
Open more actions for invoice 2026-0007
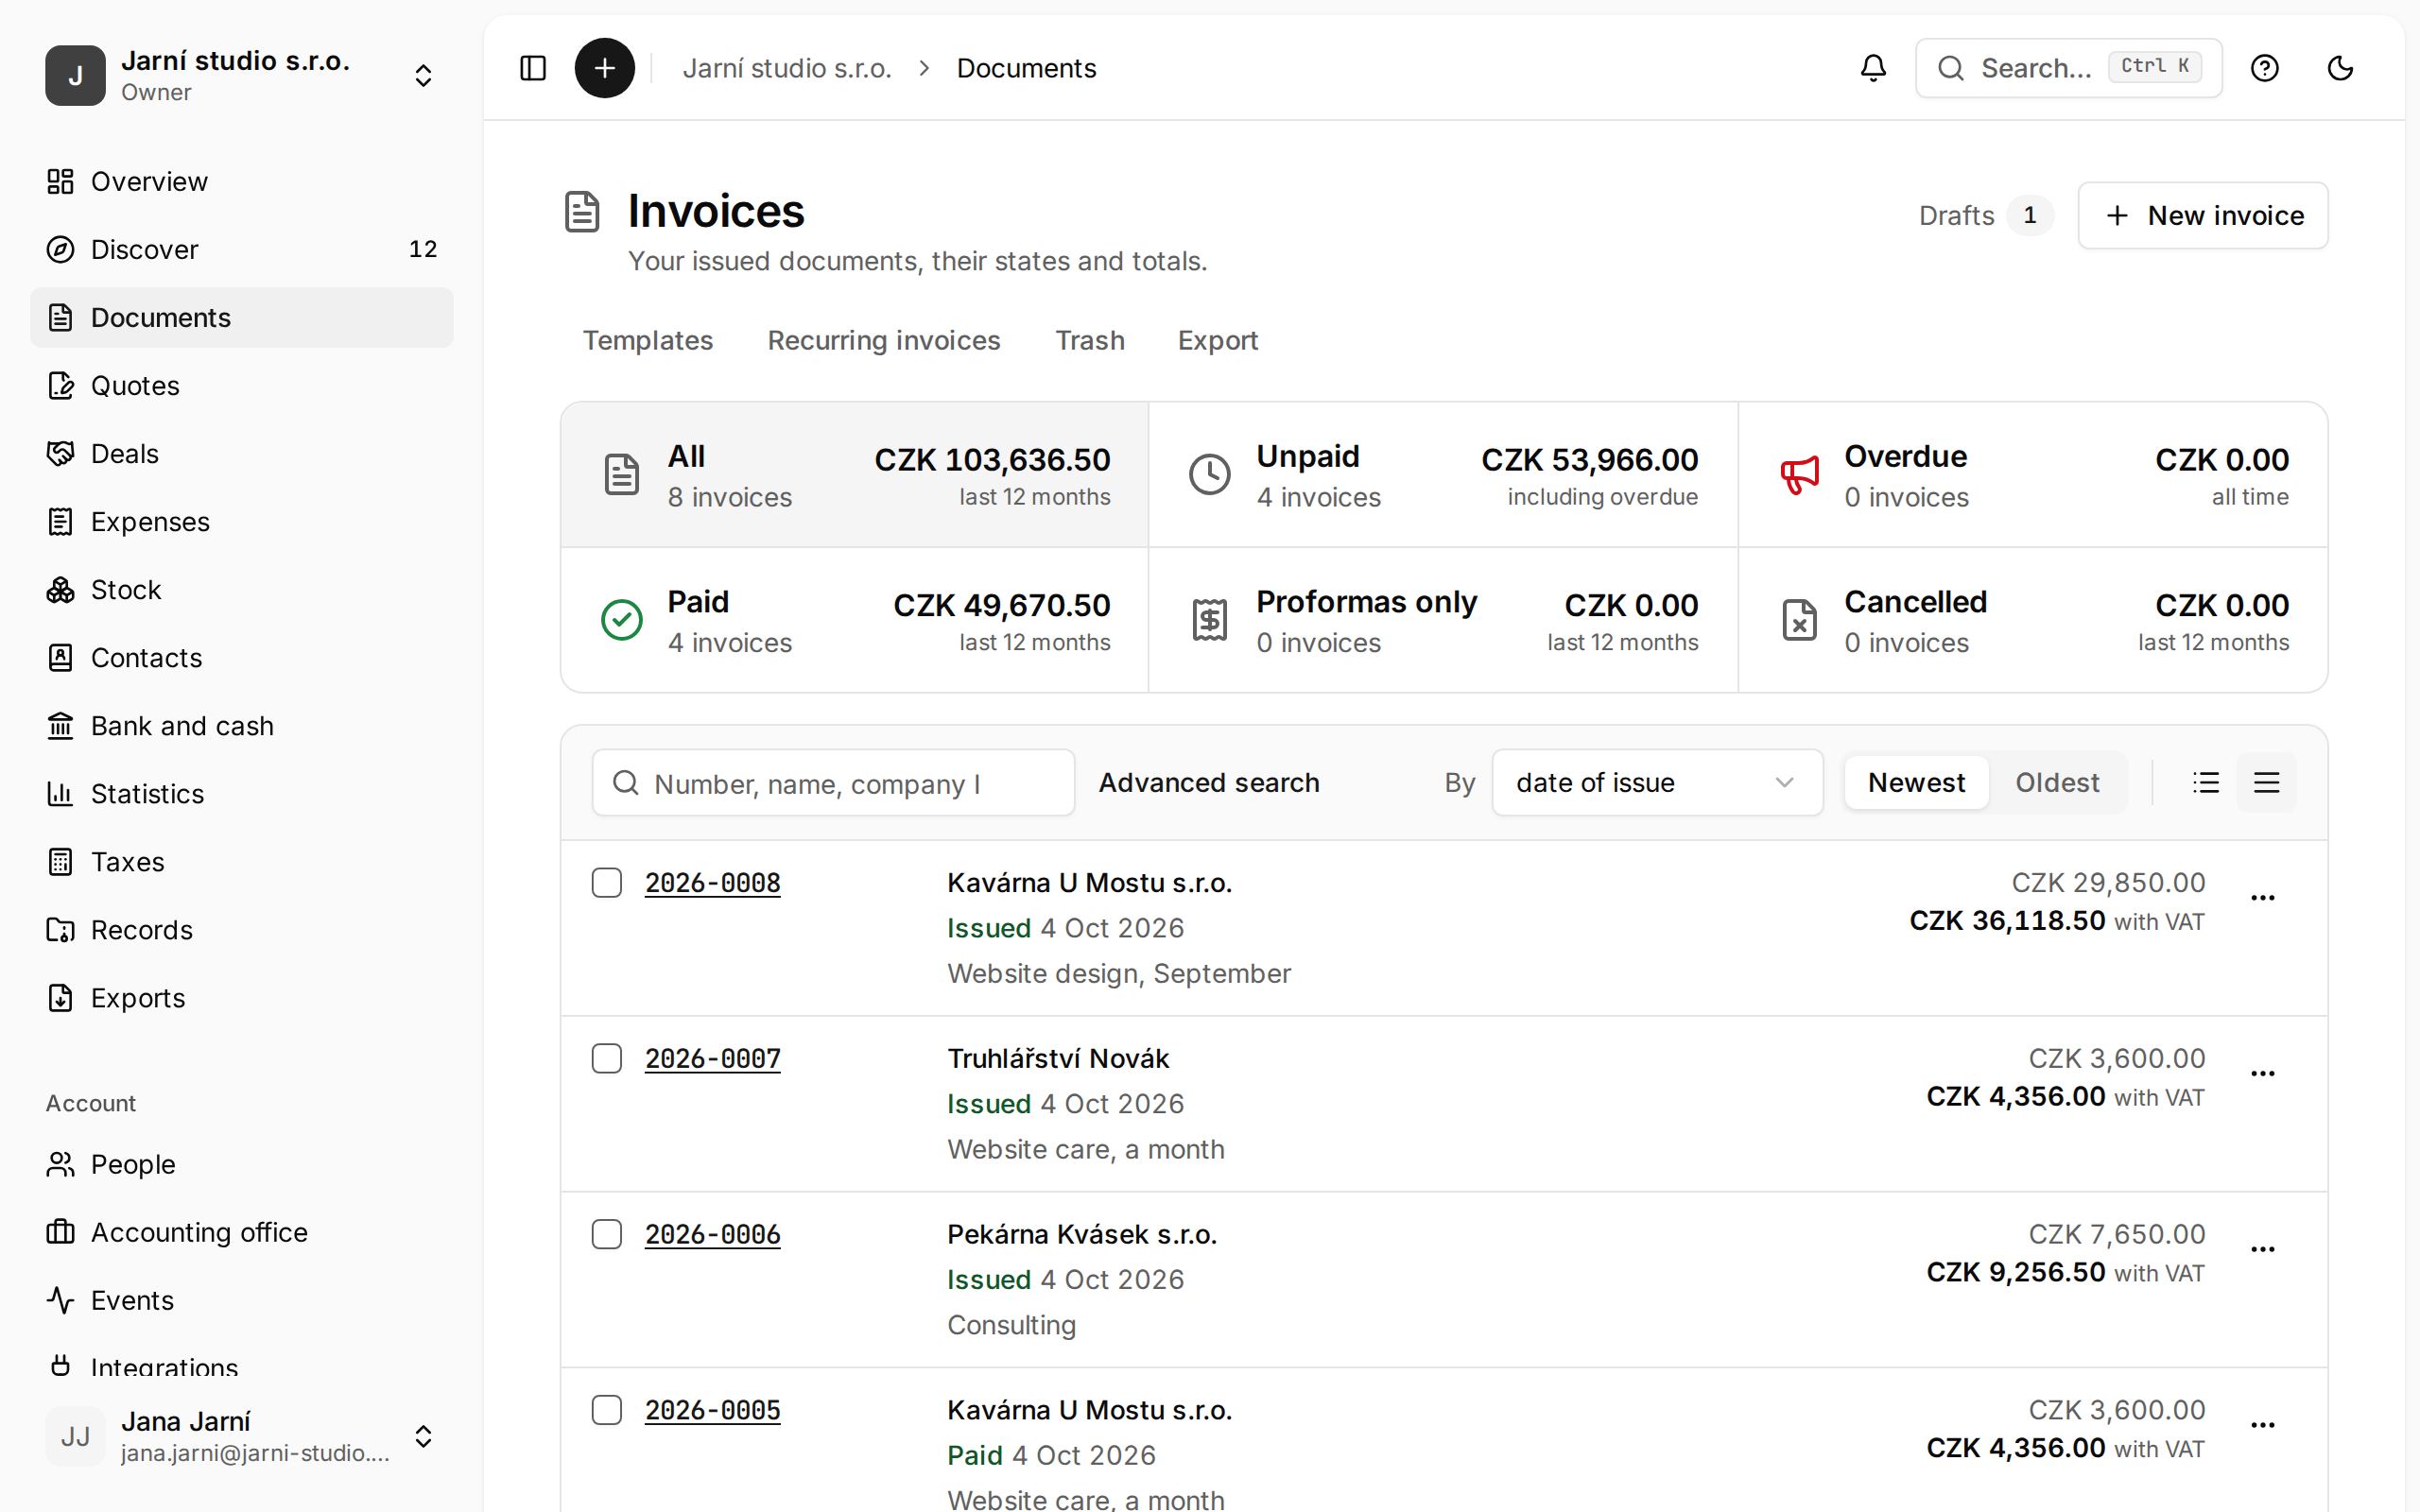[2262, 1074]
